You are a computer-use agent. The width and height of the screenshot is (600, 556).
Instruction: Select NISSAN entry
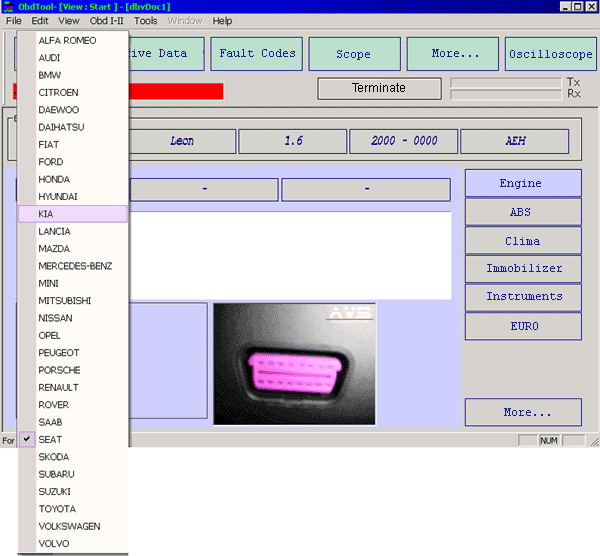[x=73, y=318]
